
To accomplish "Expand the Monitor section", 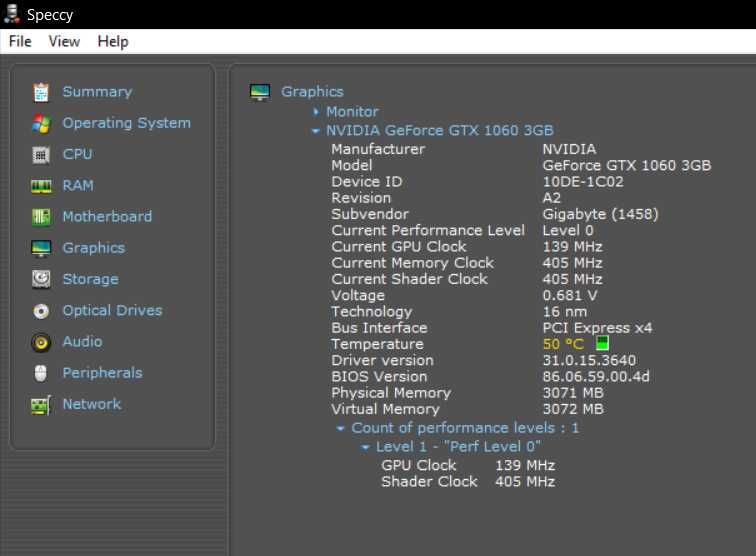I will pyautogui.click(x=316, y=112).
